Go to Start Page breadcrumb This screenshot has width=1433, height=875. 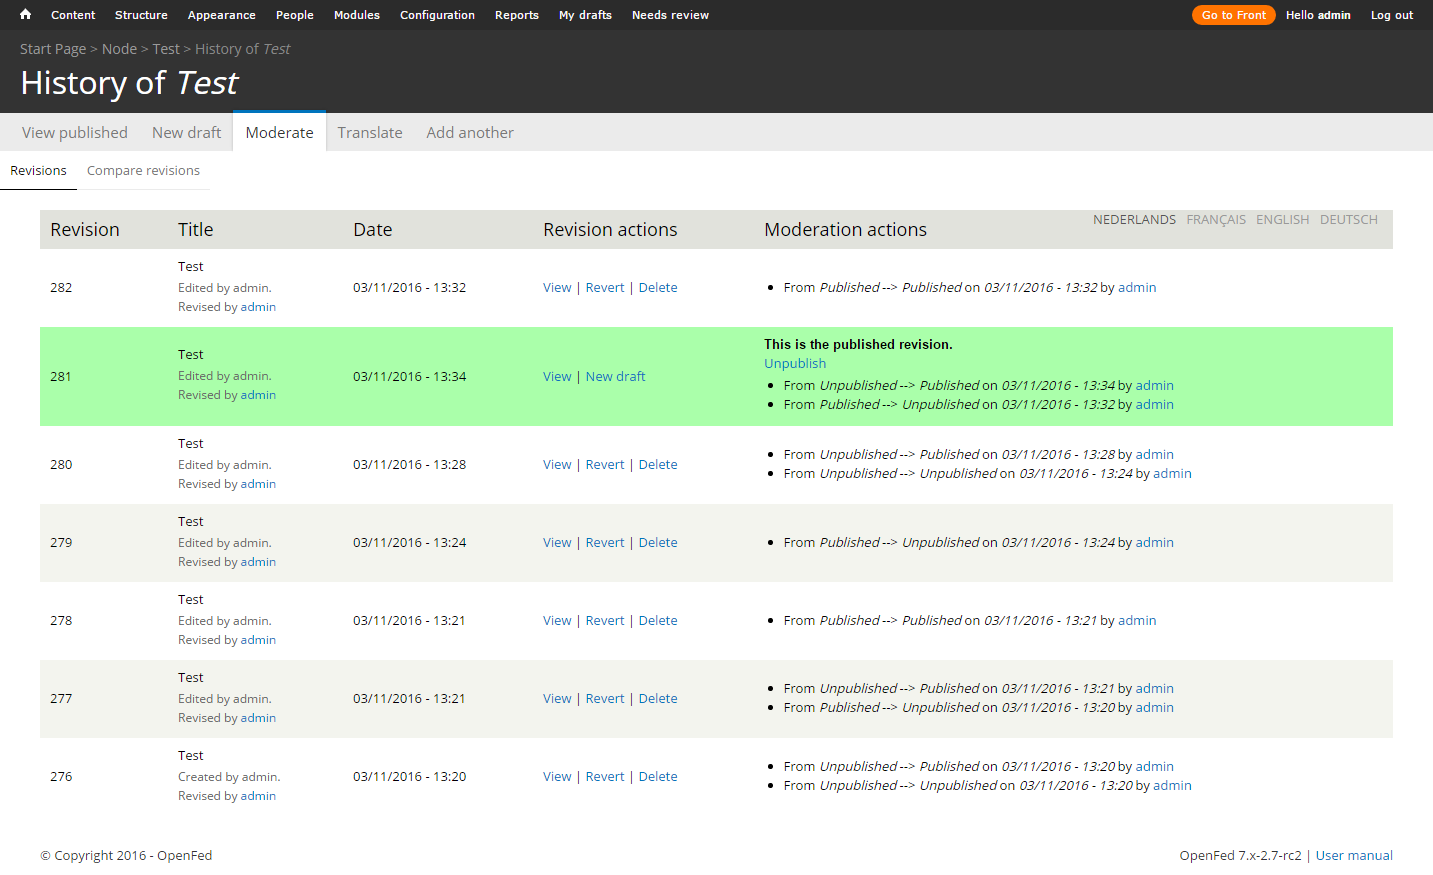click(53, 49)
